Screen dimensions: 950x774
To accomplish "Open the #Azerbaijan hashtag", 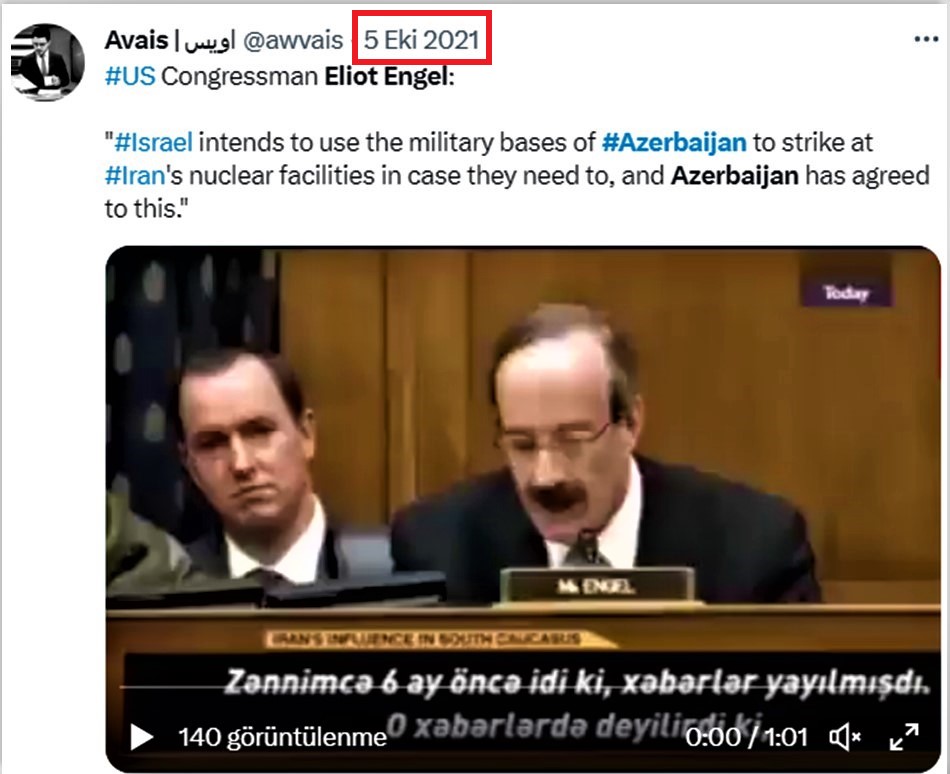I will pos(674,142).
